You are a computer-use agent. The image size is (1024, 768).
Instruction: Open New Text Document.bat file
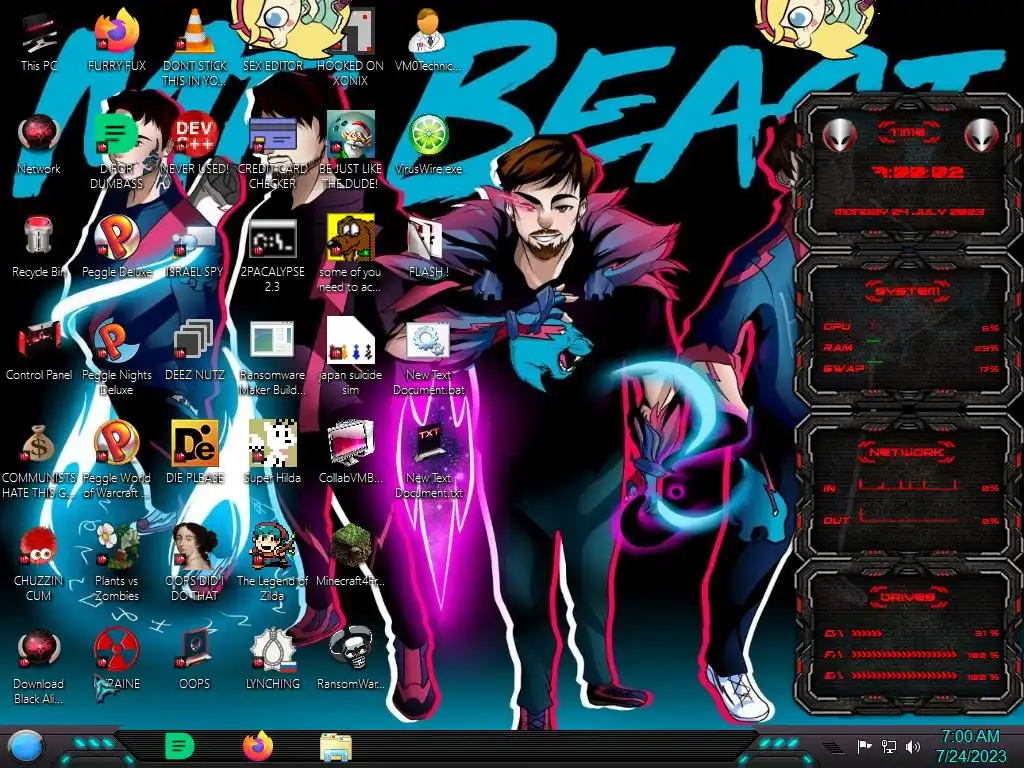point(428,359)
